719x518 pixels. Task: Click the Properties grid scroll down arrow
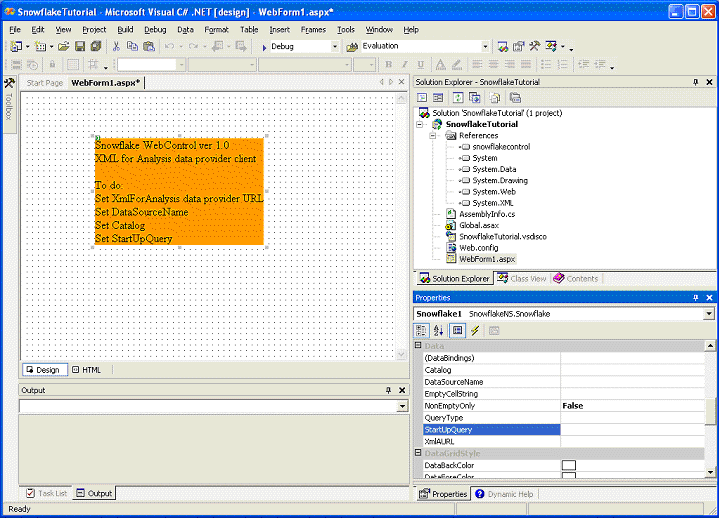tap(710, 472)
